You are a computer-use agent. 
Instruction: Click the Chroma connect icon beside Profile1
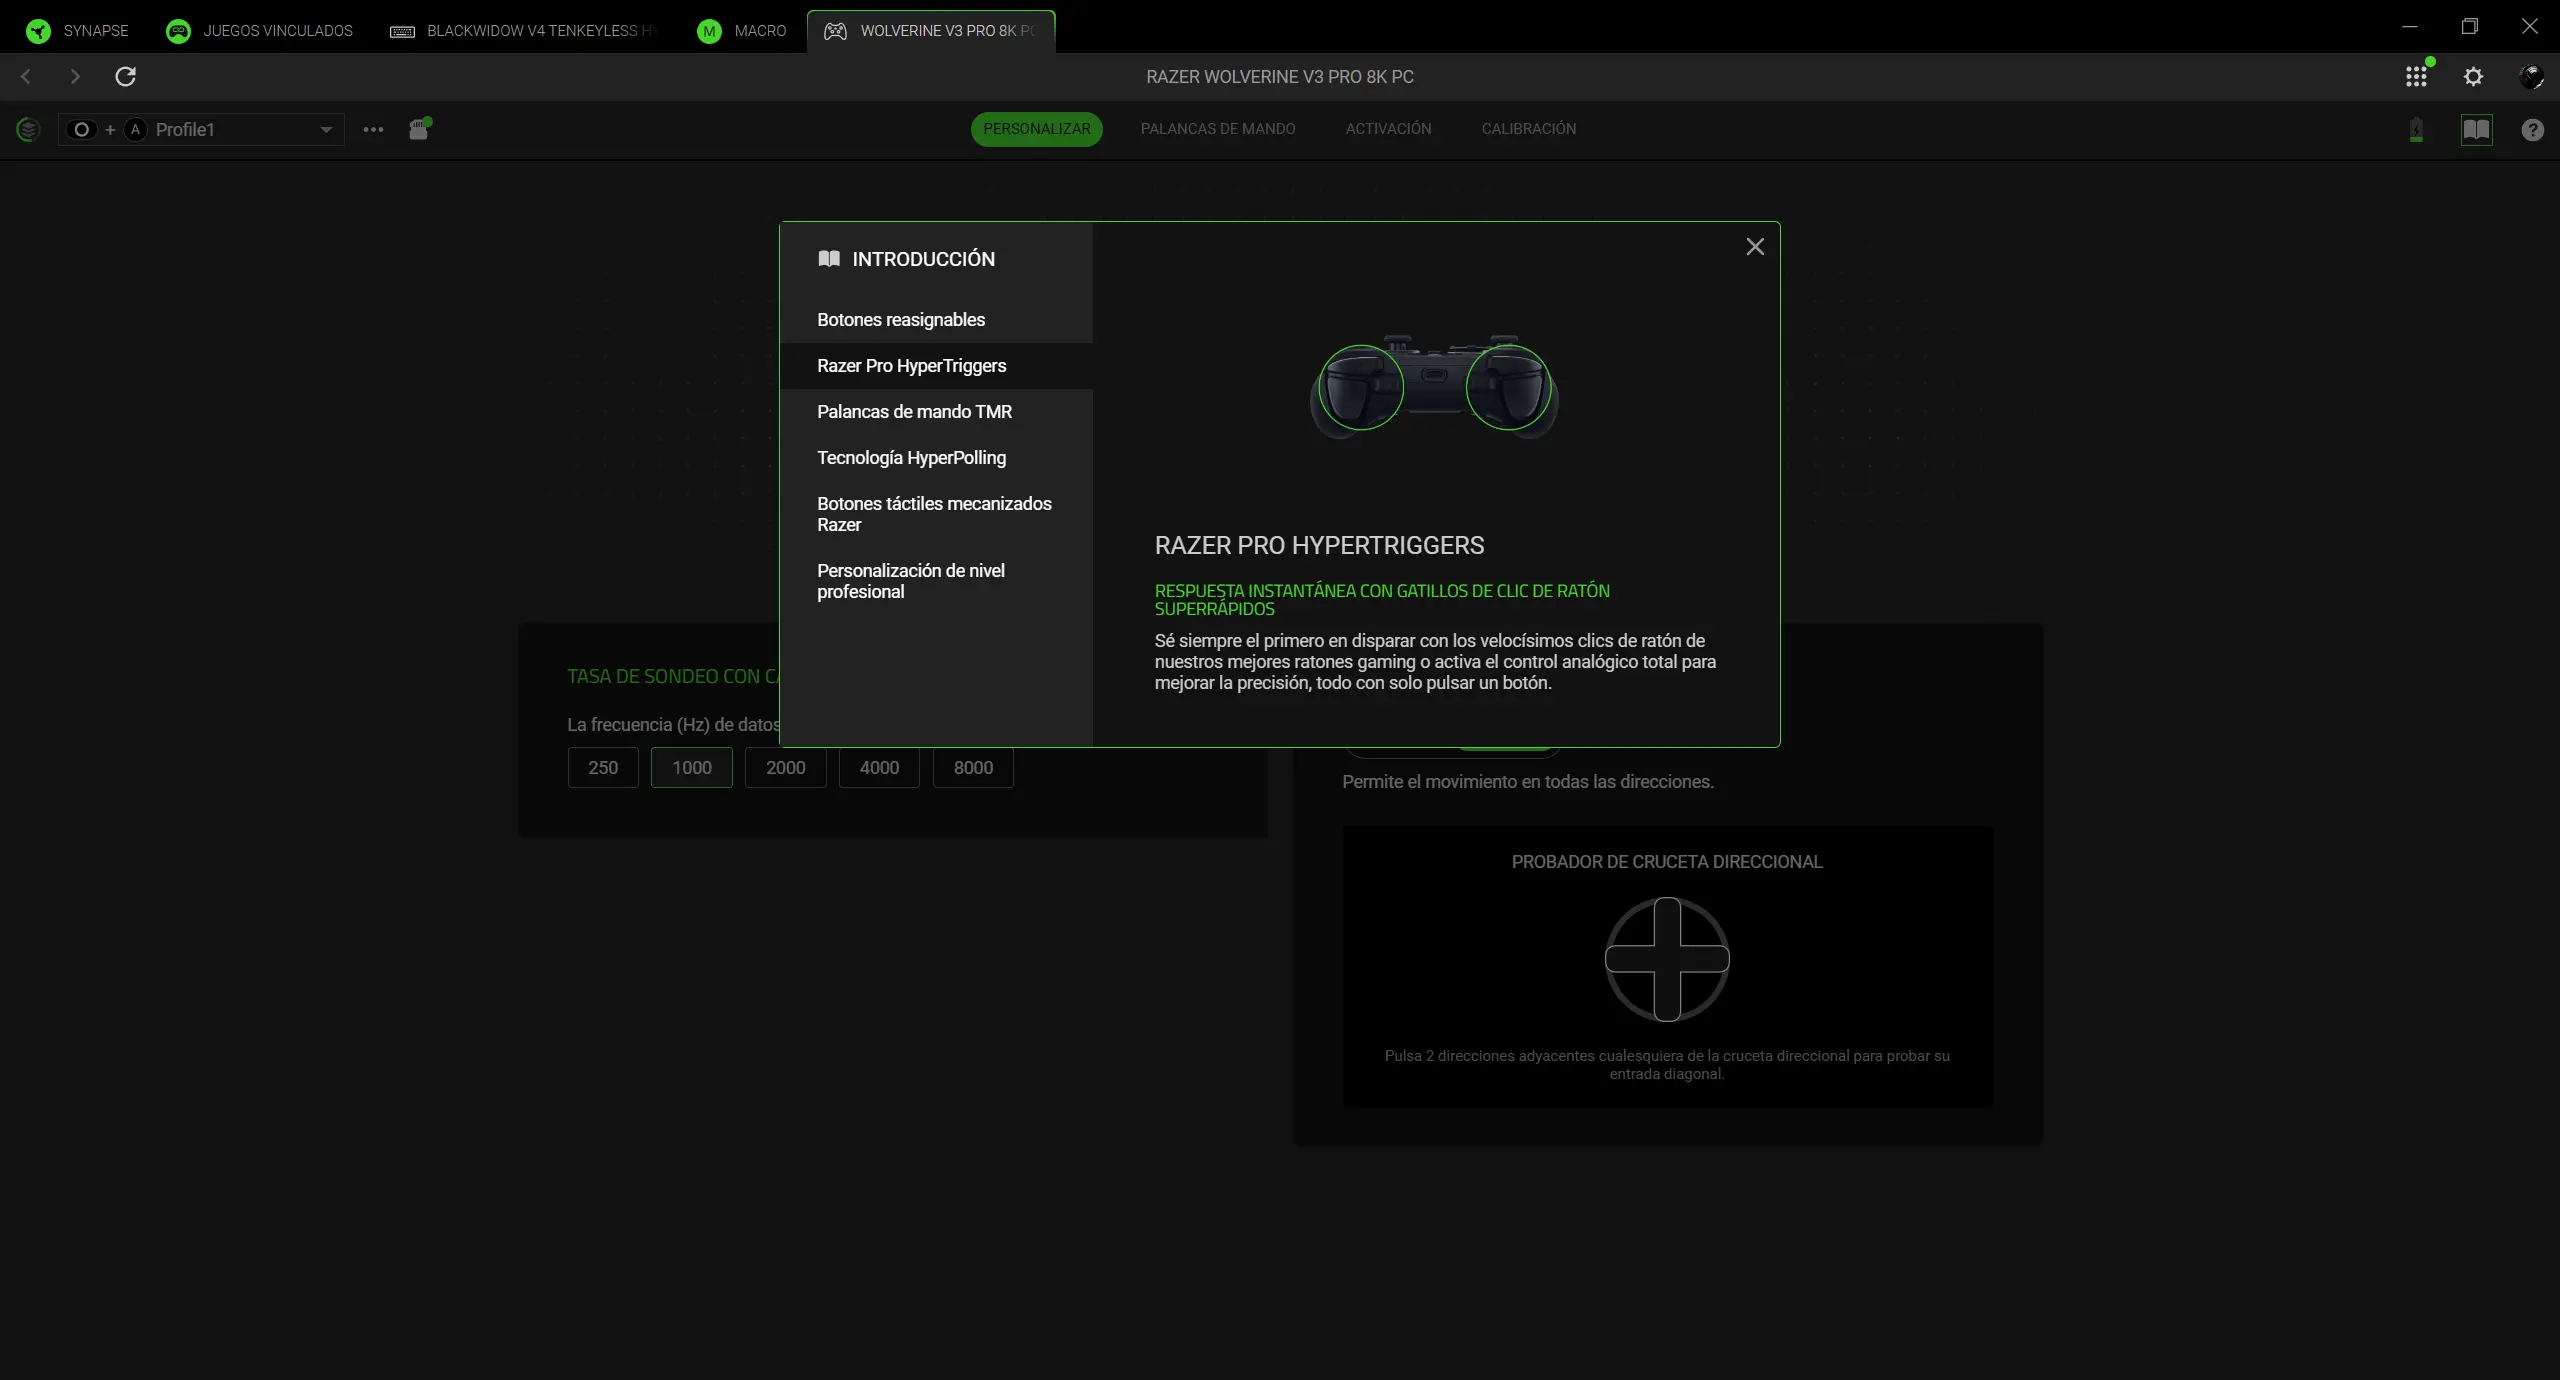tap(419, 129)
